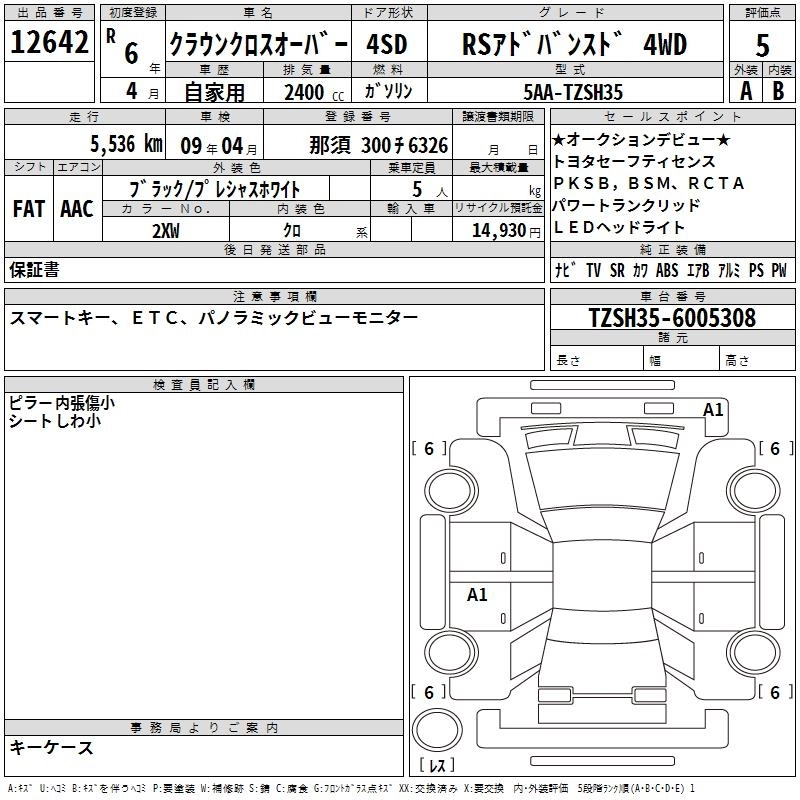Click the overall score 5 cell
Image resolution: width=800 pixels, height=800 pixels.
pyautogui.click(x=762, y=44)
